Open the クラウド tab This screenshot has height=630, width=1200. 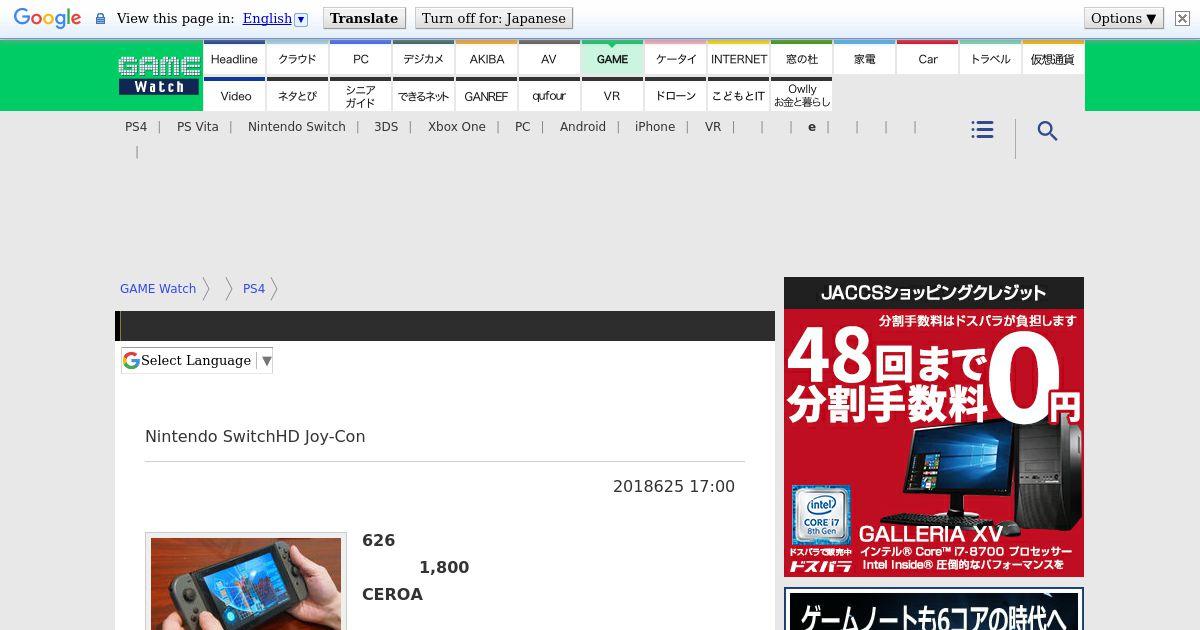point(297,59)
